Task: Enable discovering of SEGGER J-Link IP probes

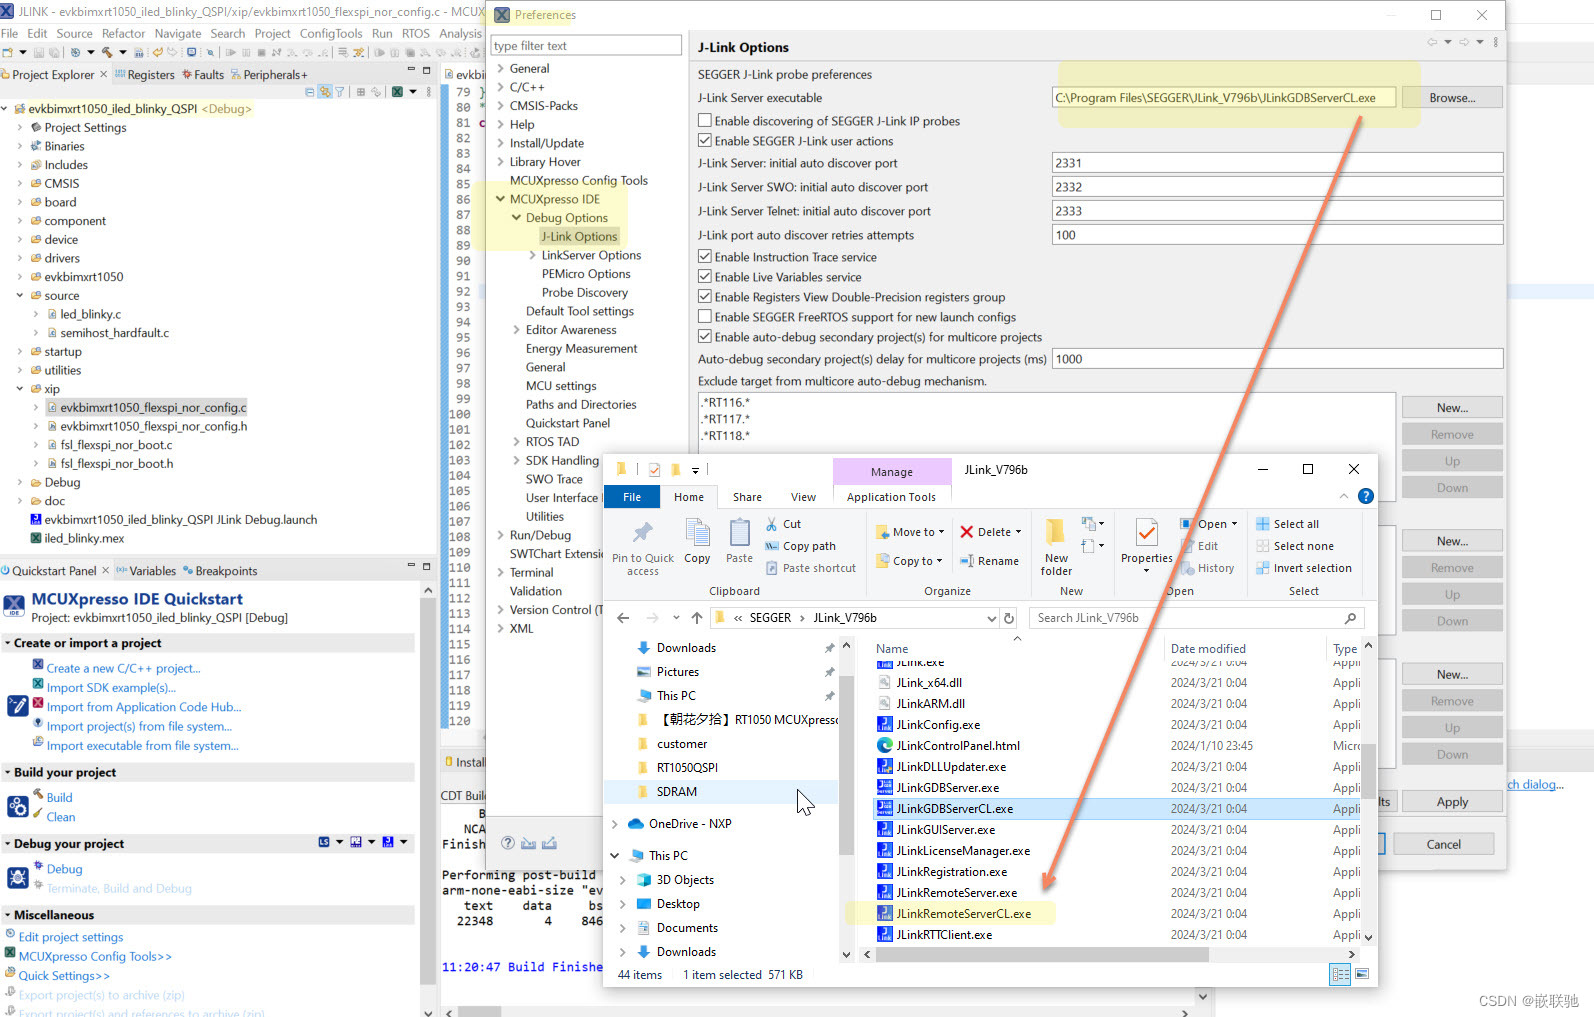Action: 705,121
